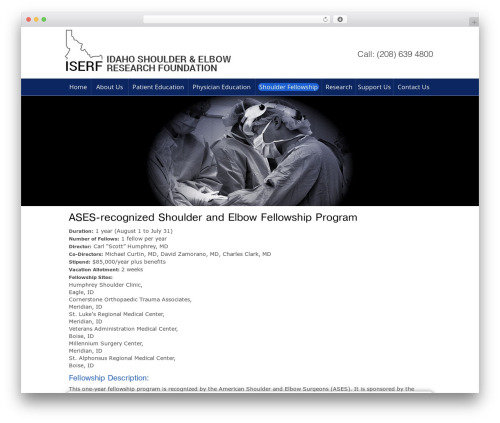
Task: Click the Co-Directors line
Action: pos(170,254)
